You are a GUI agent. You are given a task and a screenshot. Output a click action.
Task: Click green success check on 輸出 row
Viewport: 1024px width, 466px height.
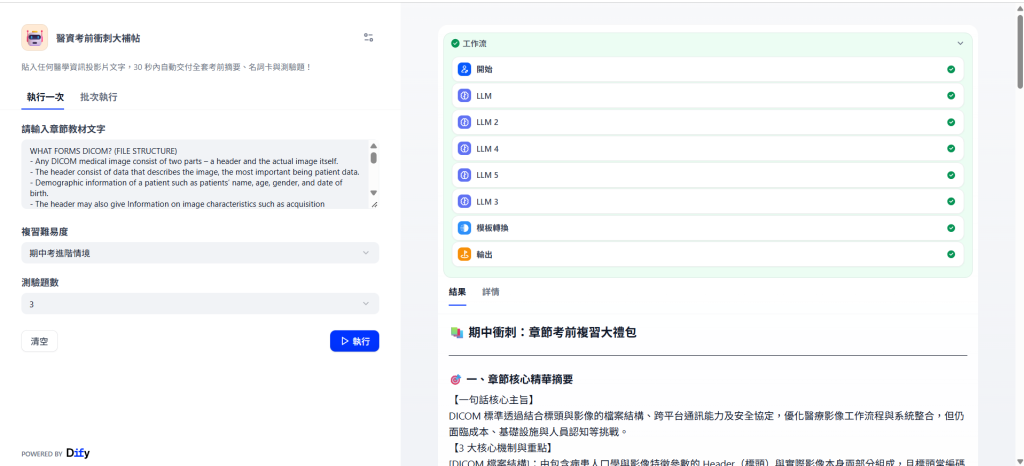coord(951,255)
